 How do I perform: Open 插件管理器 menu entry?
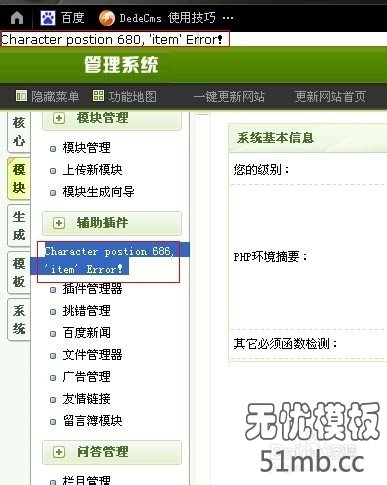tap(92, 289)
